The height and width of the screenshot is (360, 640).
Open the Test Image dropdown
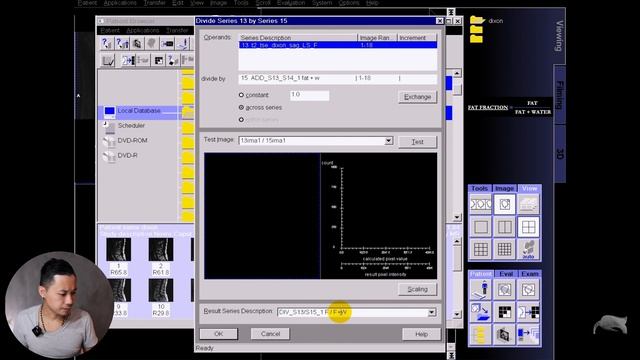tap(389, 140)
